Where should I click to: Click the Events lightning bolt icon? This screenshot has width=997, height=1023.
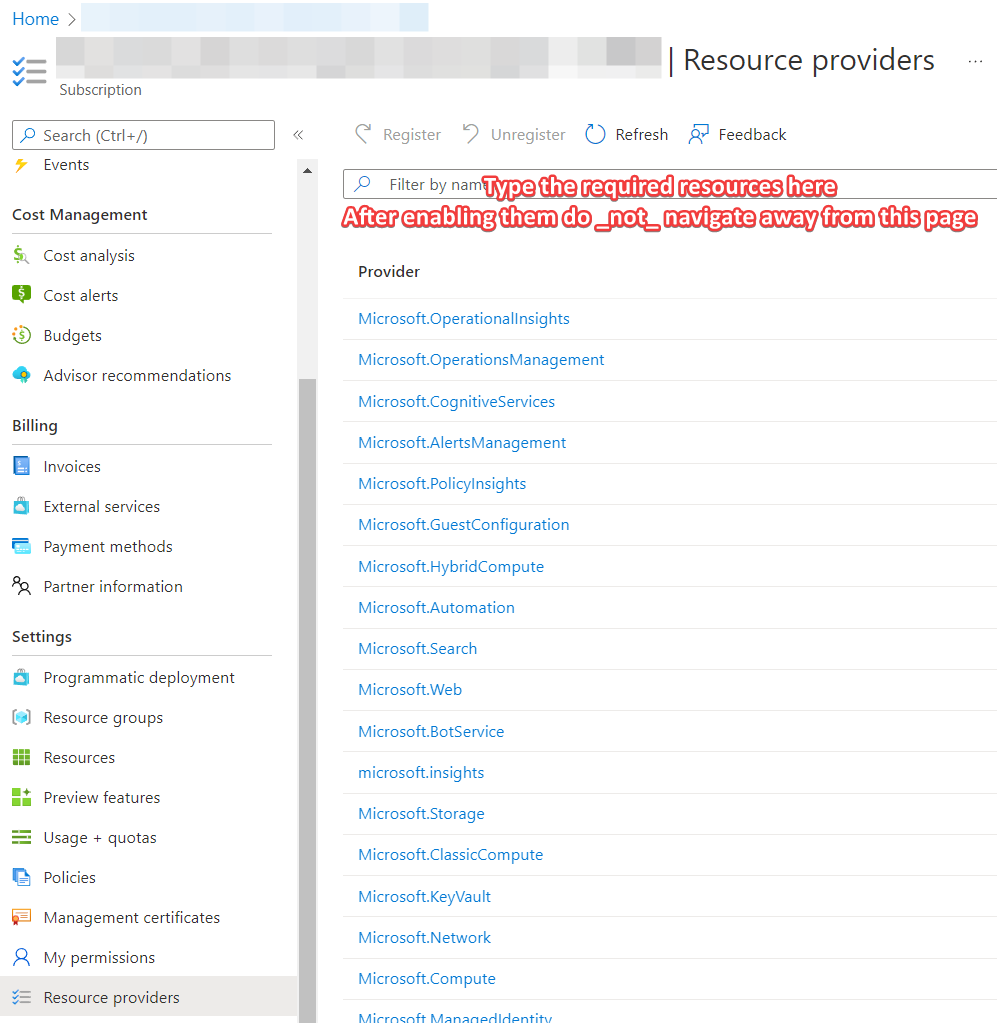pyautogui.click(x=22, y=165)
